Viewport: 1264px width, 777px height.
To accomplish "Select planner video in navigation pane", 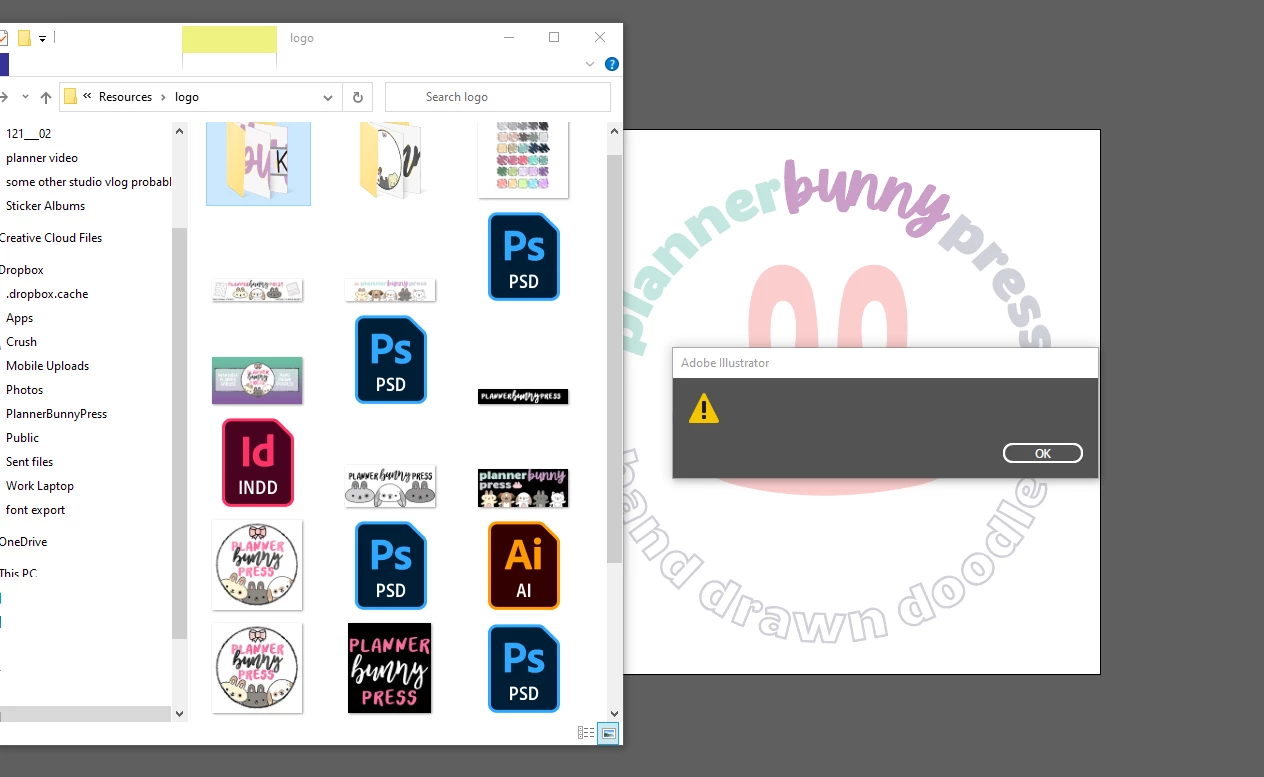I will pos(42,157).
